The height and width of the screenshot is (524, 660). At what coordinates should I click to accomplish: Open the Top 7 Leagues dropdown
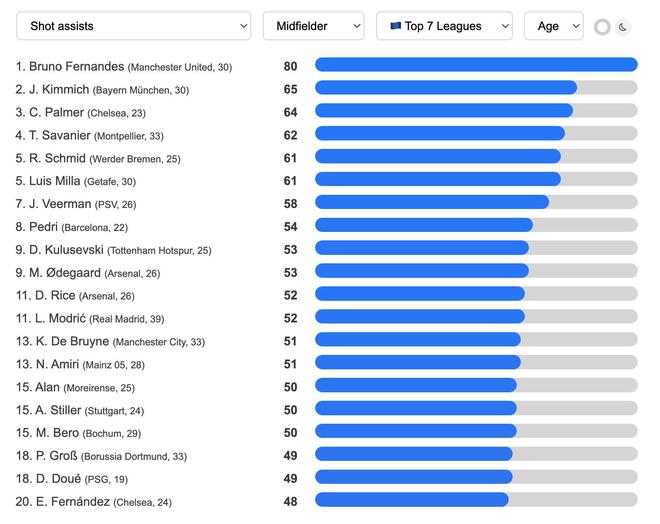click(444, 26)
